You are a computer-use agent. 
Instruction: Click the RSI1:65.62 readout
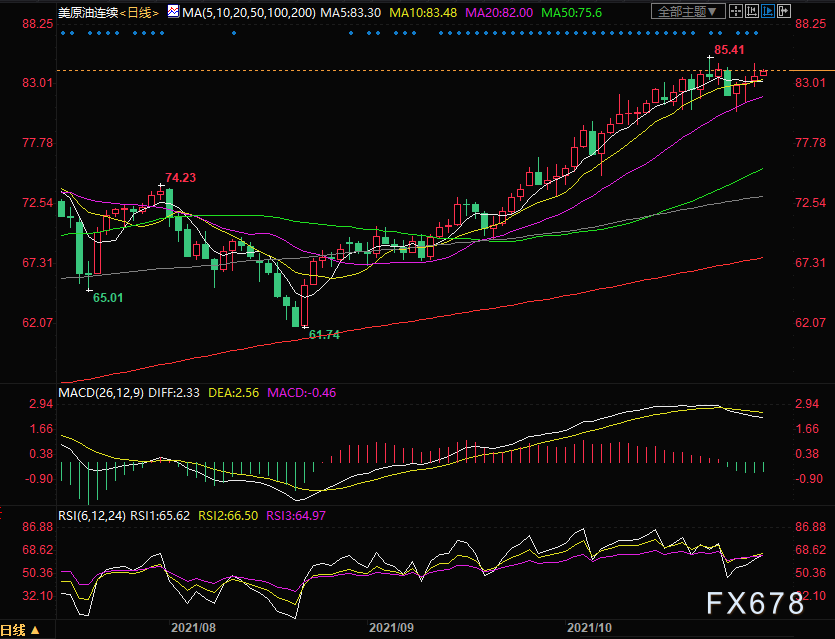160,515
